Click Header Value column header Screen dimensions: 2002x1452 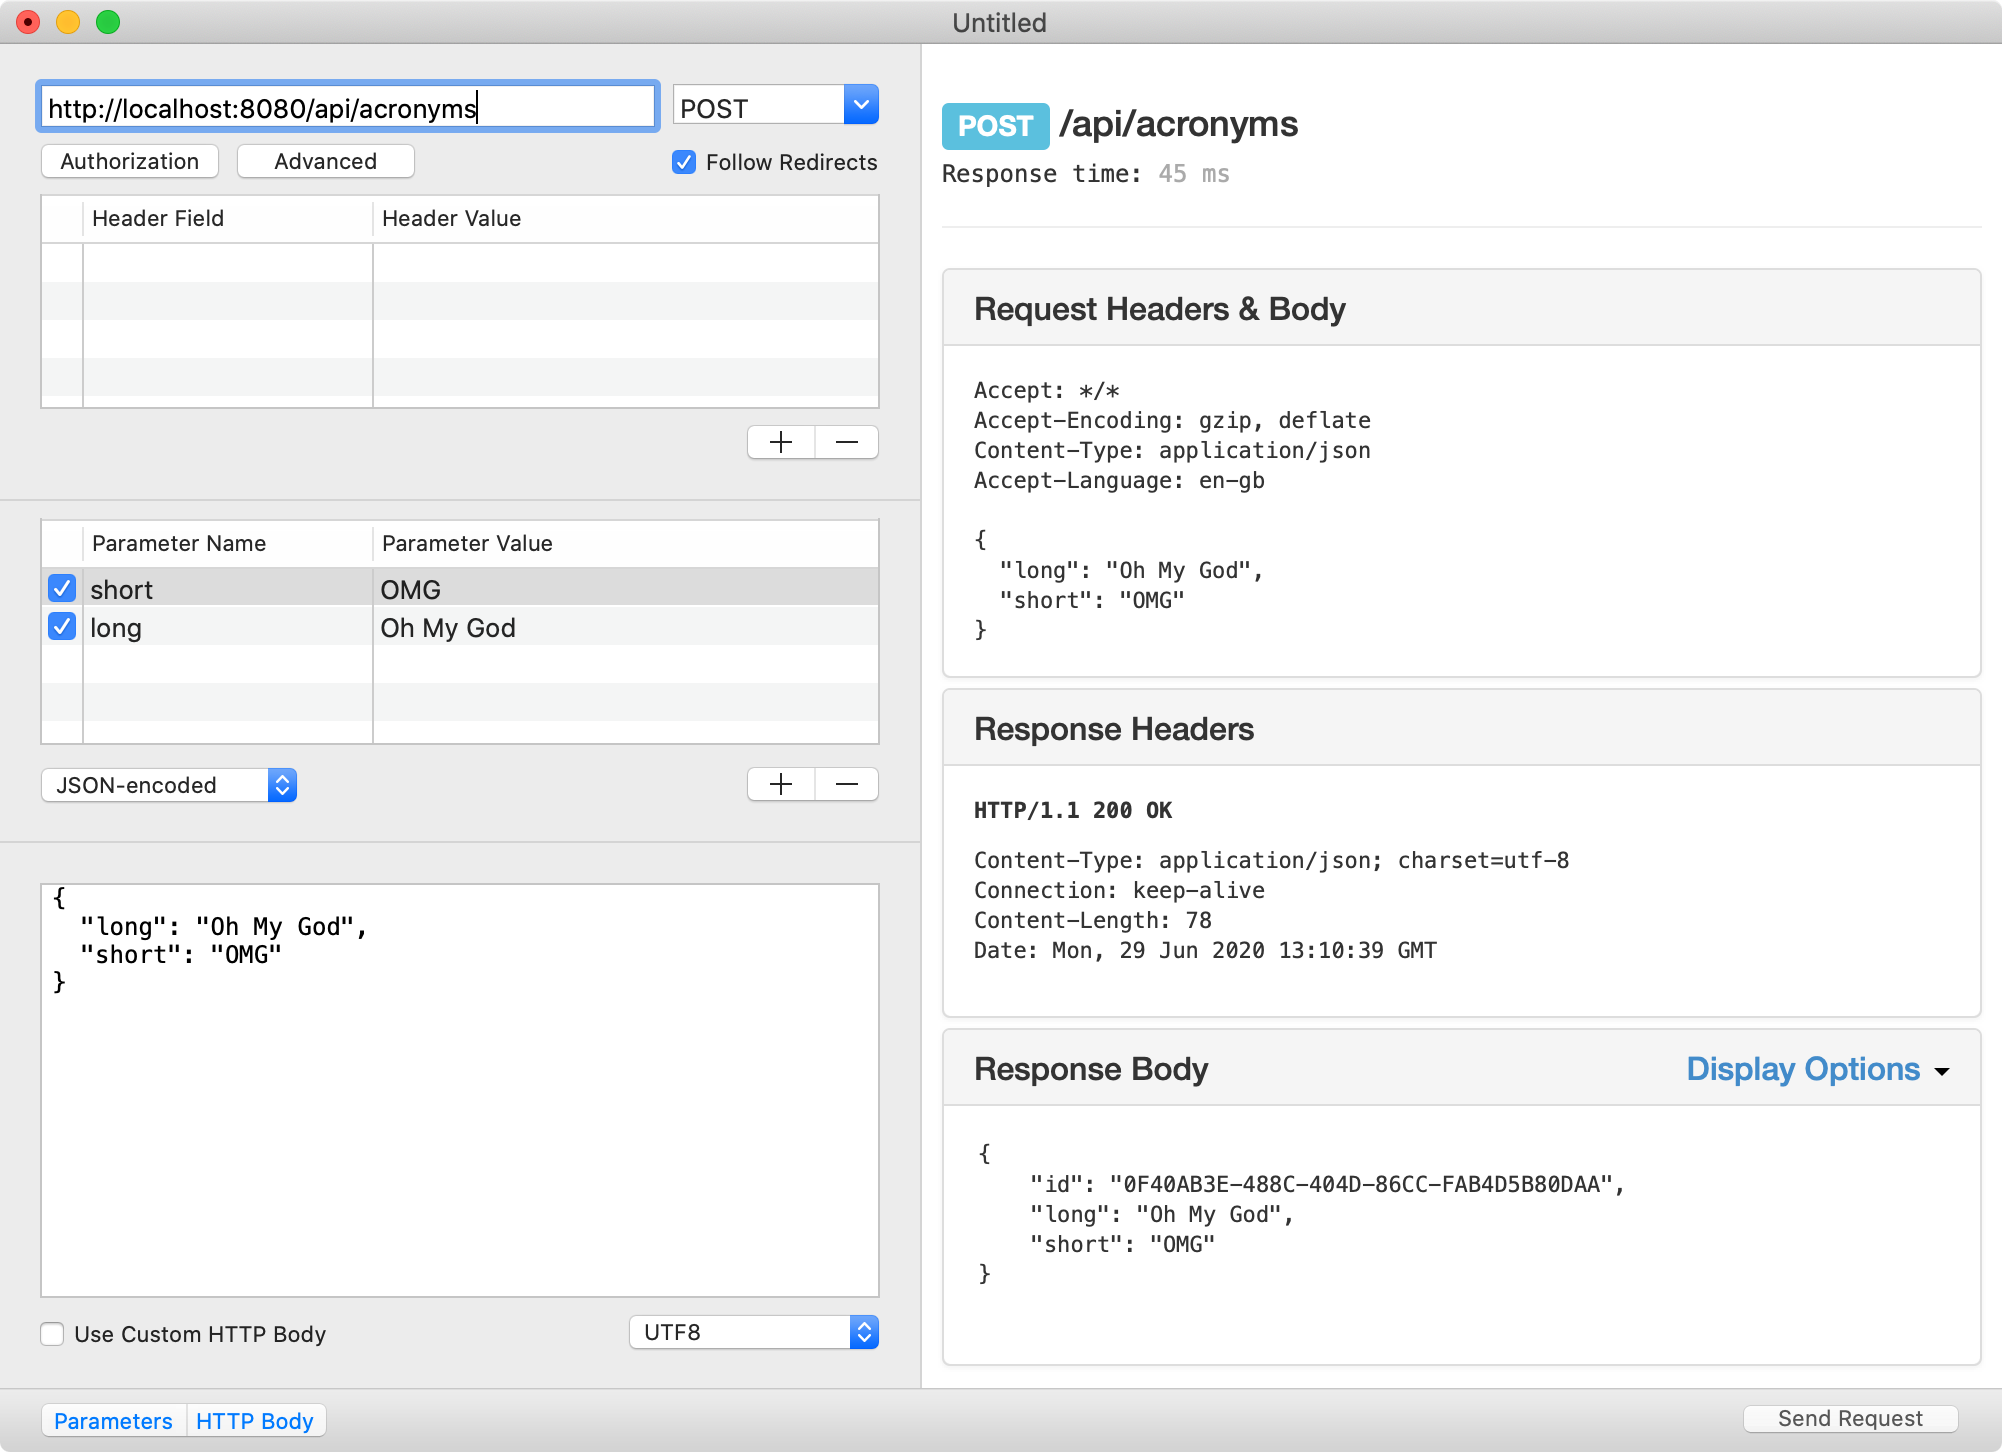625,218
